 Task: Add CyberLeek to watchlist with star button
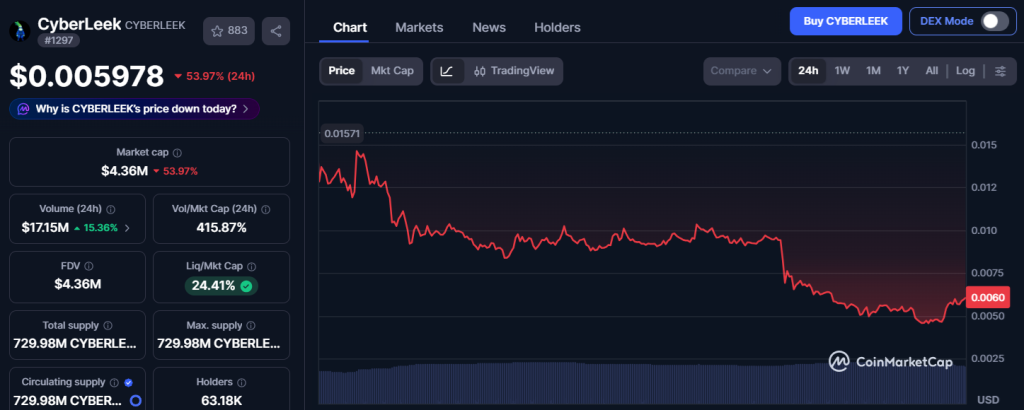pyautogui.click(x=229, y=31)
